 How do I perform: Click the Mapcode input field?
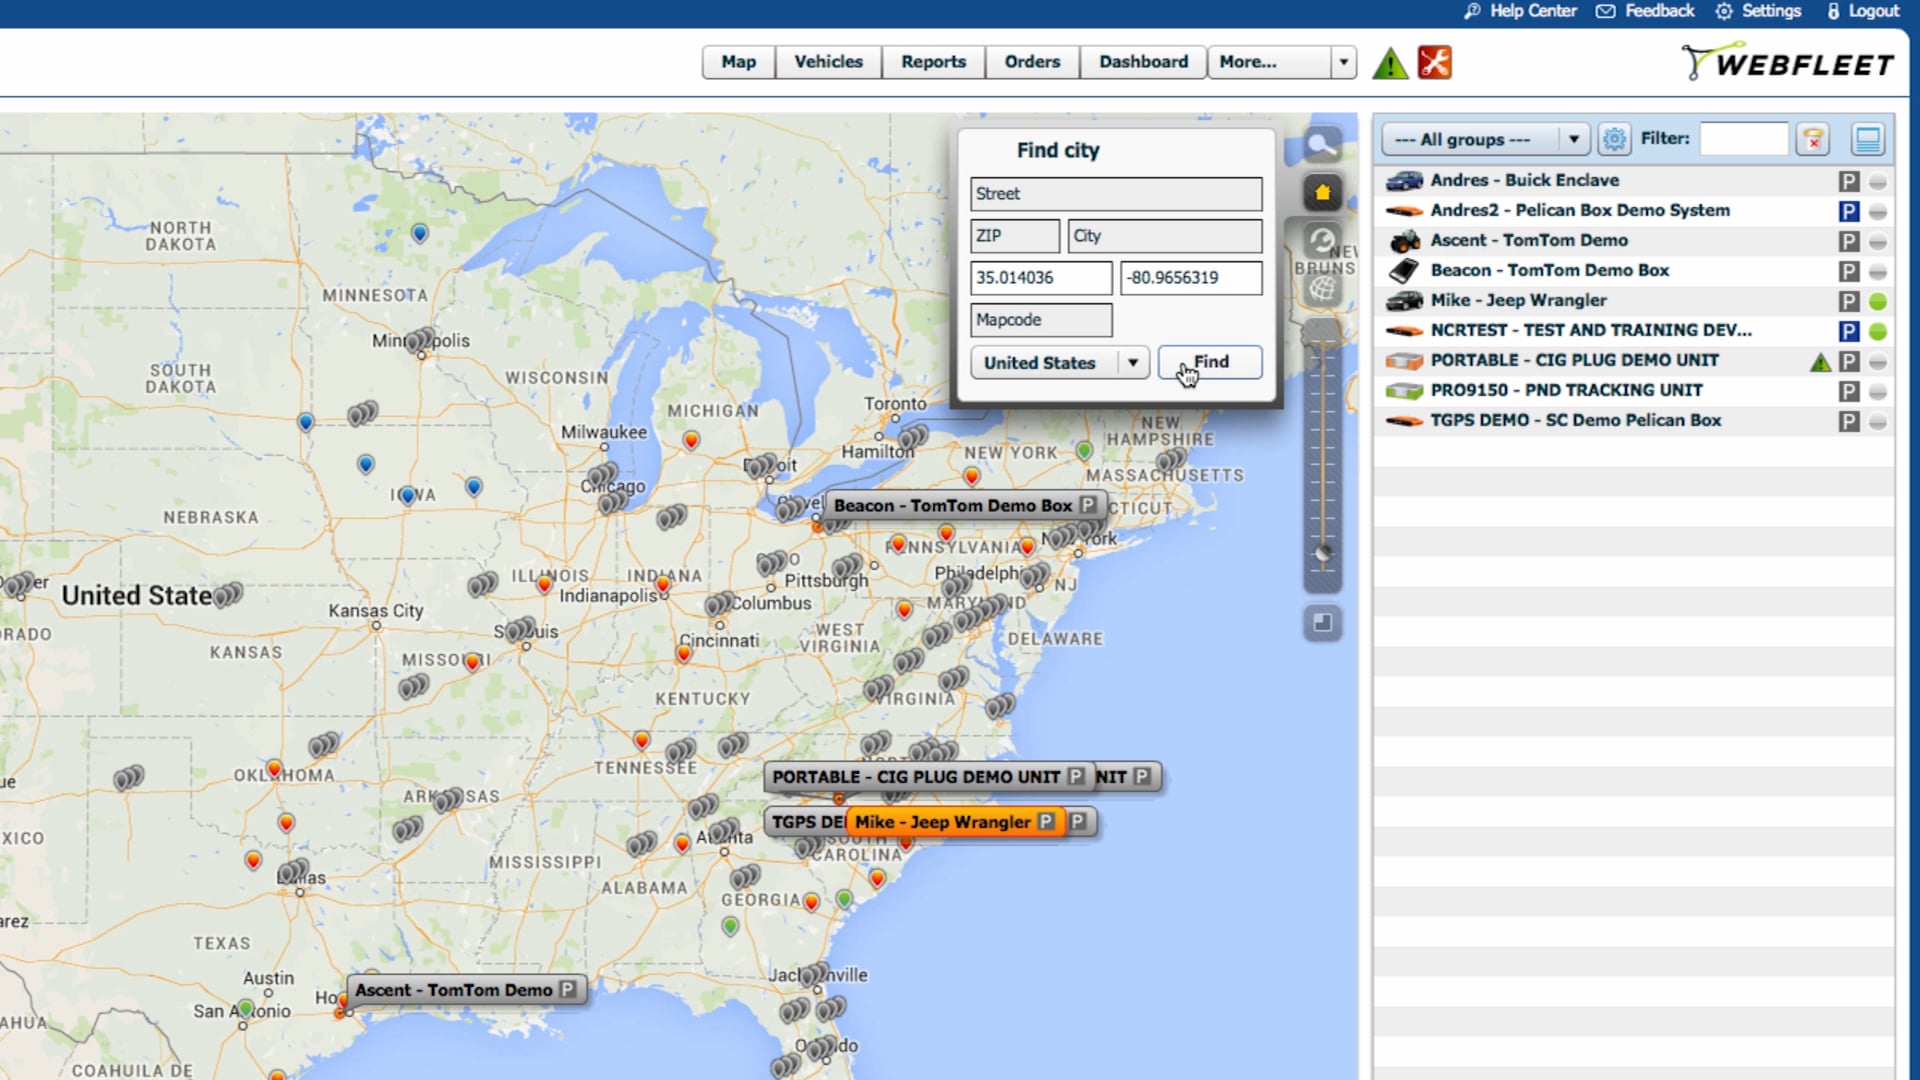1040,320
